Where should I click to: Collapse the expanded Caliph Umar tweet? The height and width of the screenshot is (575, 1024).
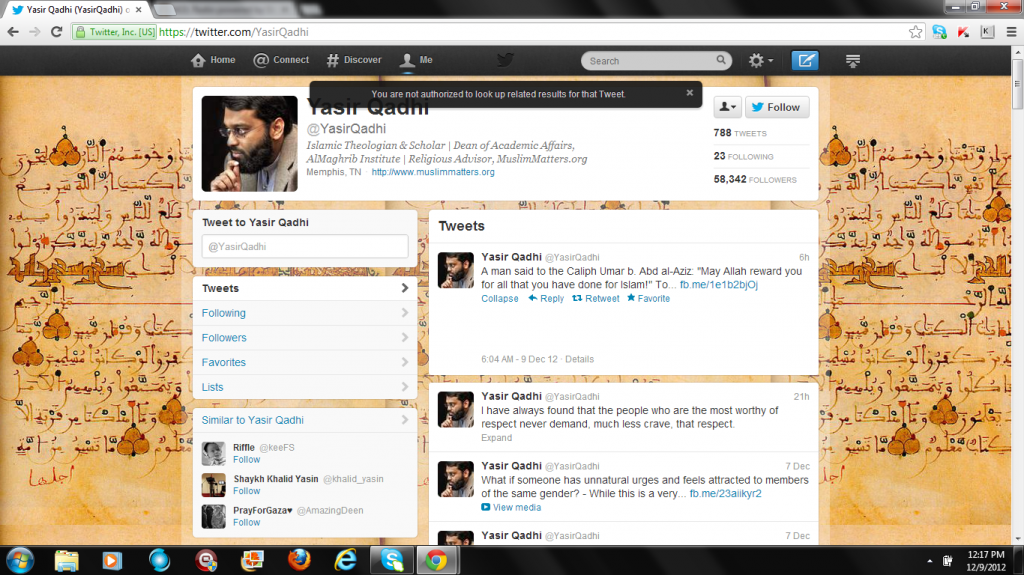(500, 299)
